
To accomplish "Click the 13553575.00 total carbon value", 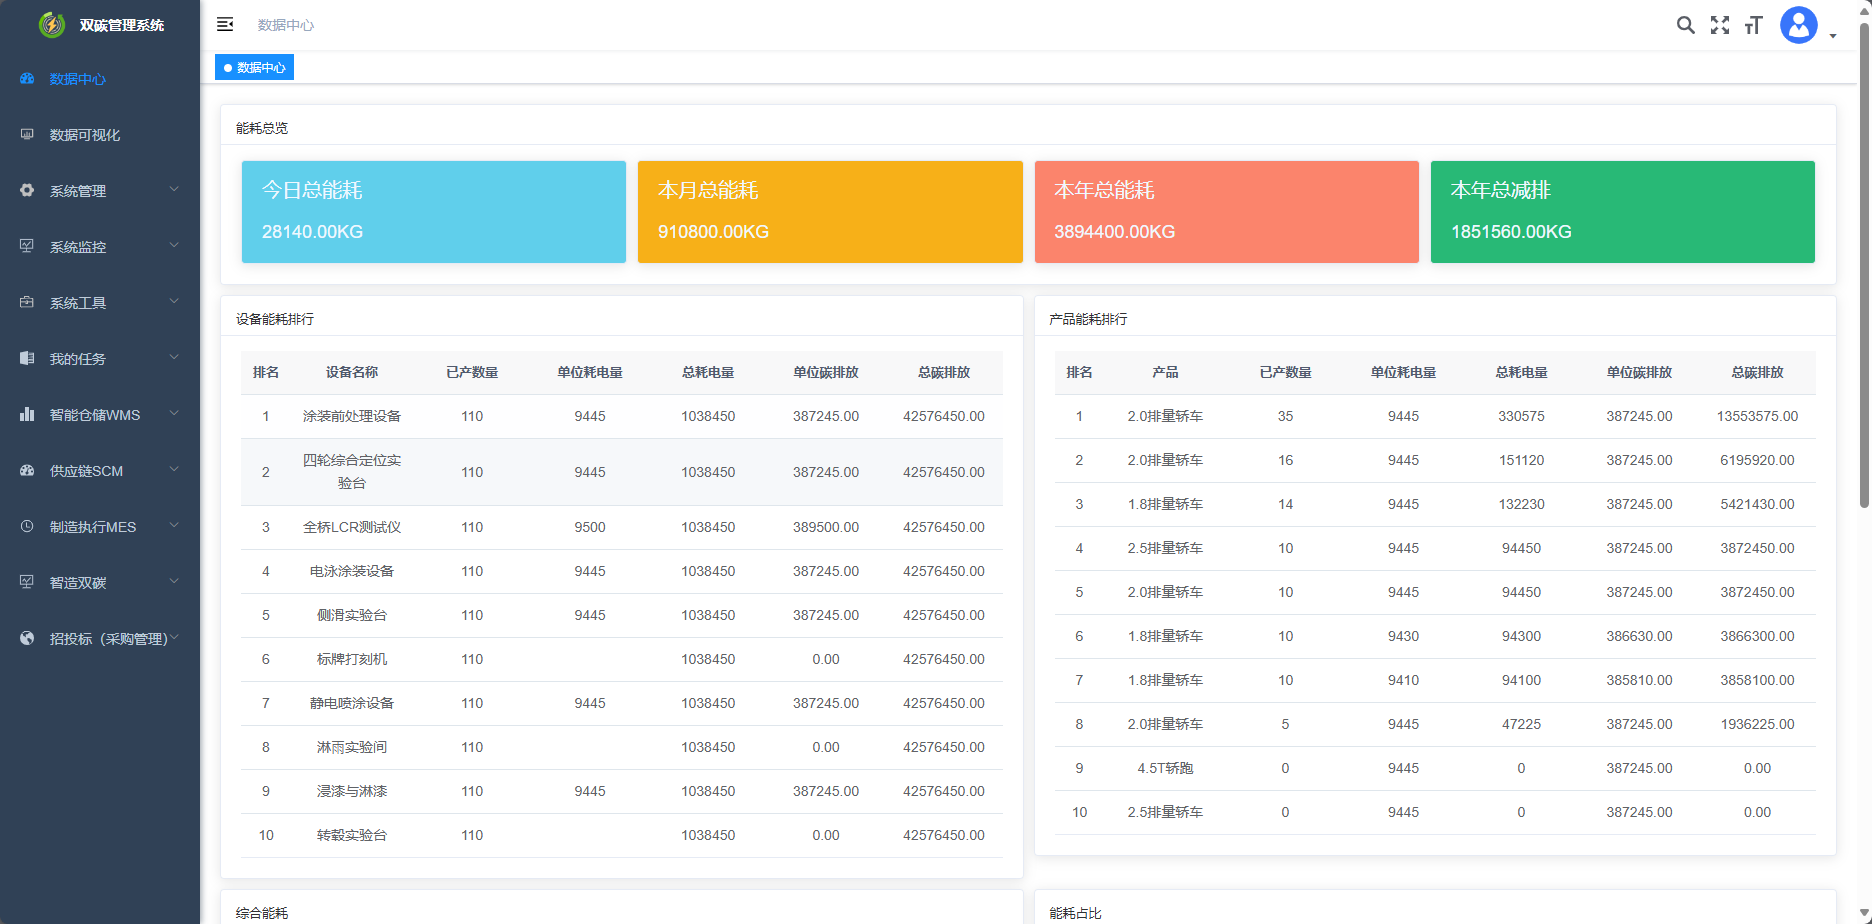I will pos(1757,416).
